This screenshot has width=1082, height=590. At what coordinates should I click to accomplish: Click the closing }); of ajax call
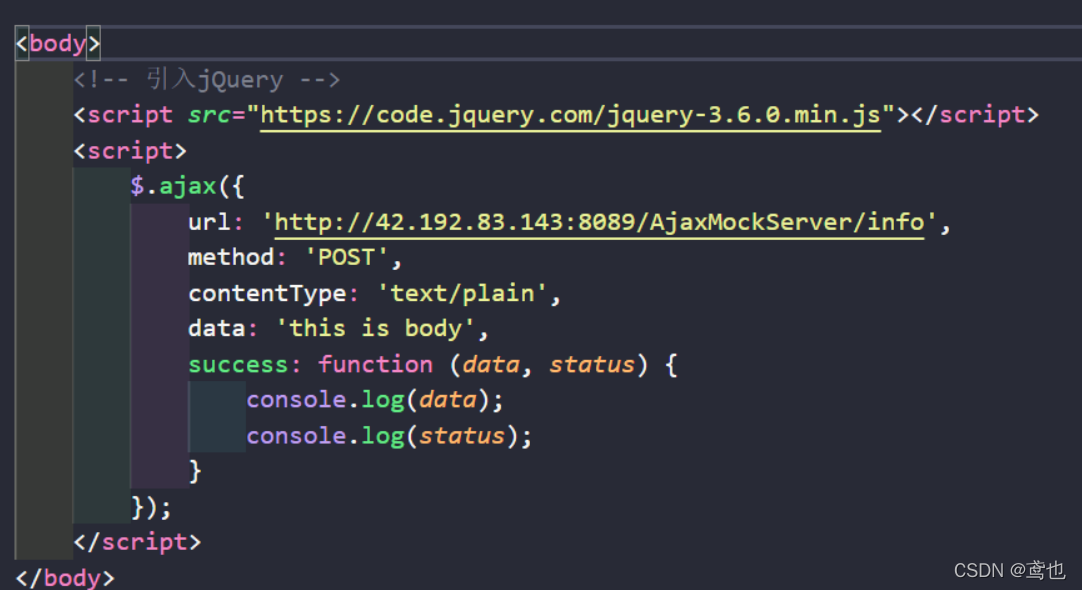[x=151, y=508]
